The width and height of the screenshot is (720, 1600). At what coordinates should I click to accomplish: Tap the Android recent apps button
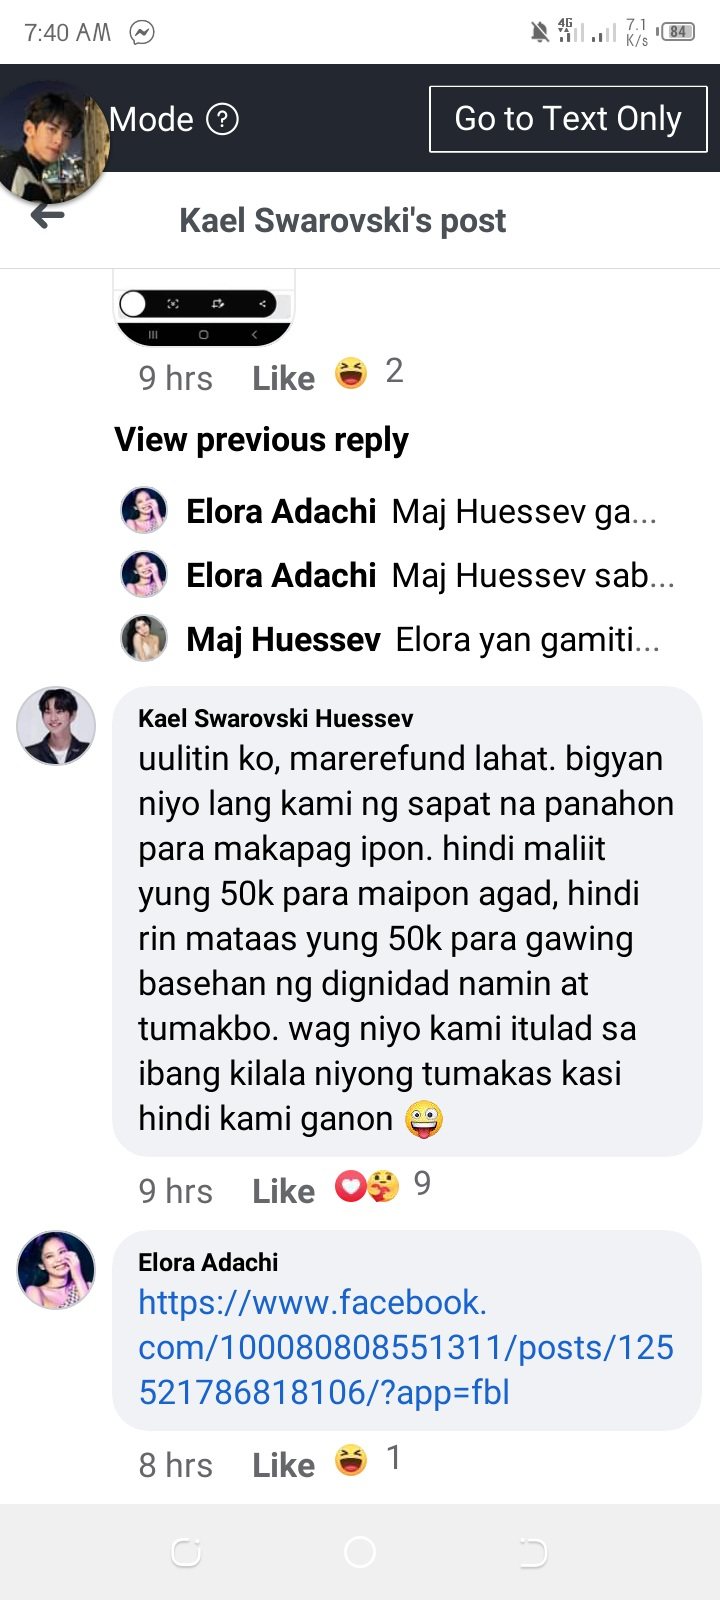point(186,1552)
